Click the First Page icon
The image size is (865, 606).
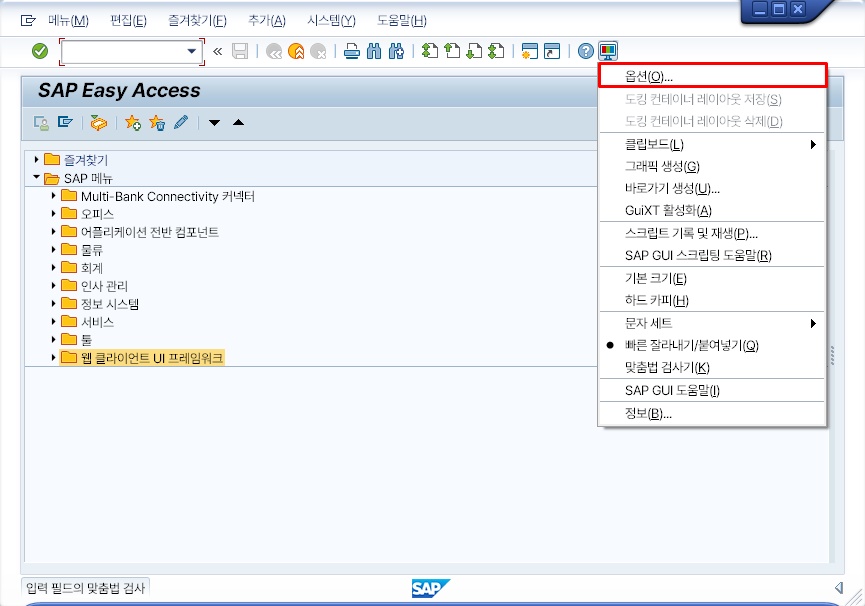pos(430,51)
